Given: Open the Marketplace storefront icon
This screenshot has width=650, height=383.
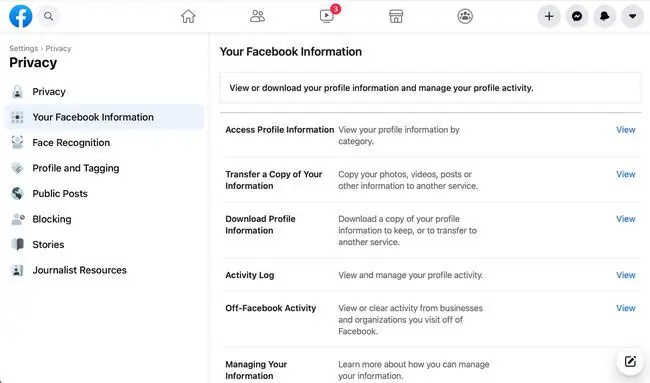Looking at the screenshot, I should tap(396, 16).
